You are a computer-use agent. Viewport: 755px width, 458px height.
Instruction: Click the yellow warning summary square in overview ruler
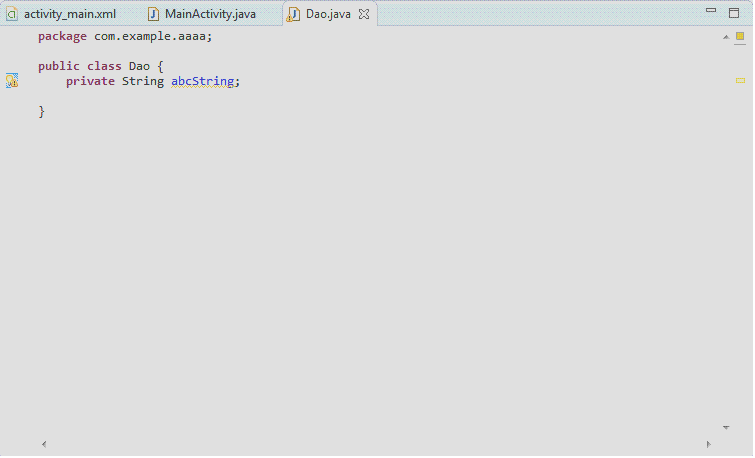740,36
